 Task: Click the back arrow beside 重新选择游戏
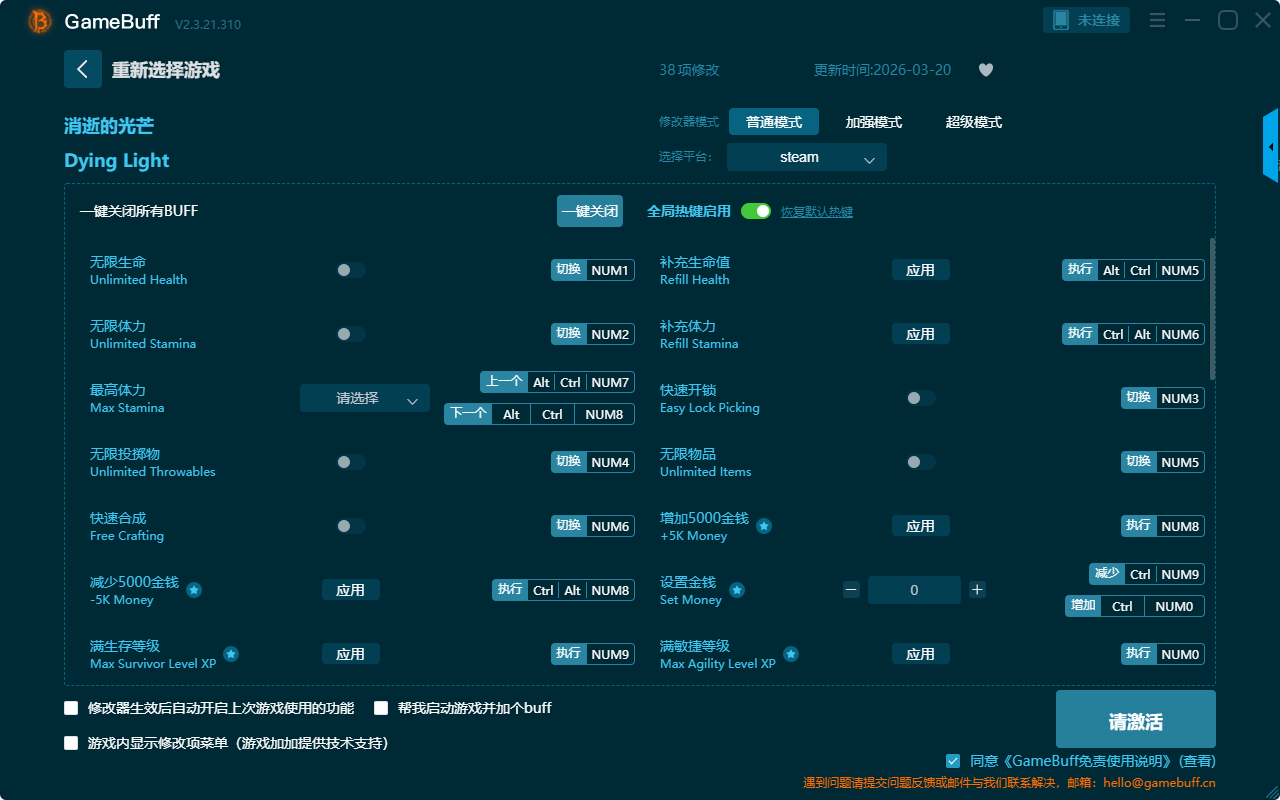click(83, 69)
